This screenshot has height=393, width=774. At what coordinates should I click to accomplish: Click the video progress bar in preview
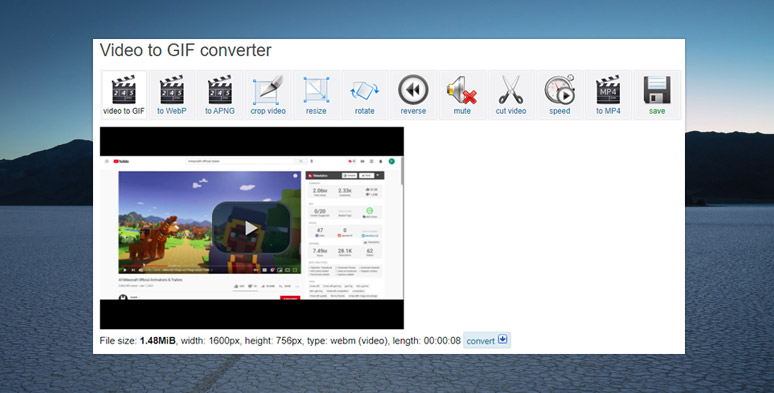point(210,266)
